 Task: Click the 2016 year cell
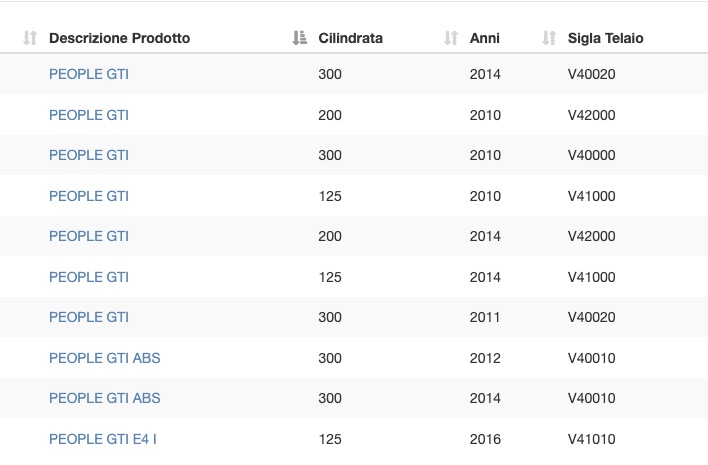click(485, 439)
